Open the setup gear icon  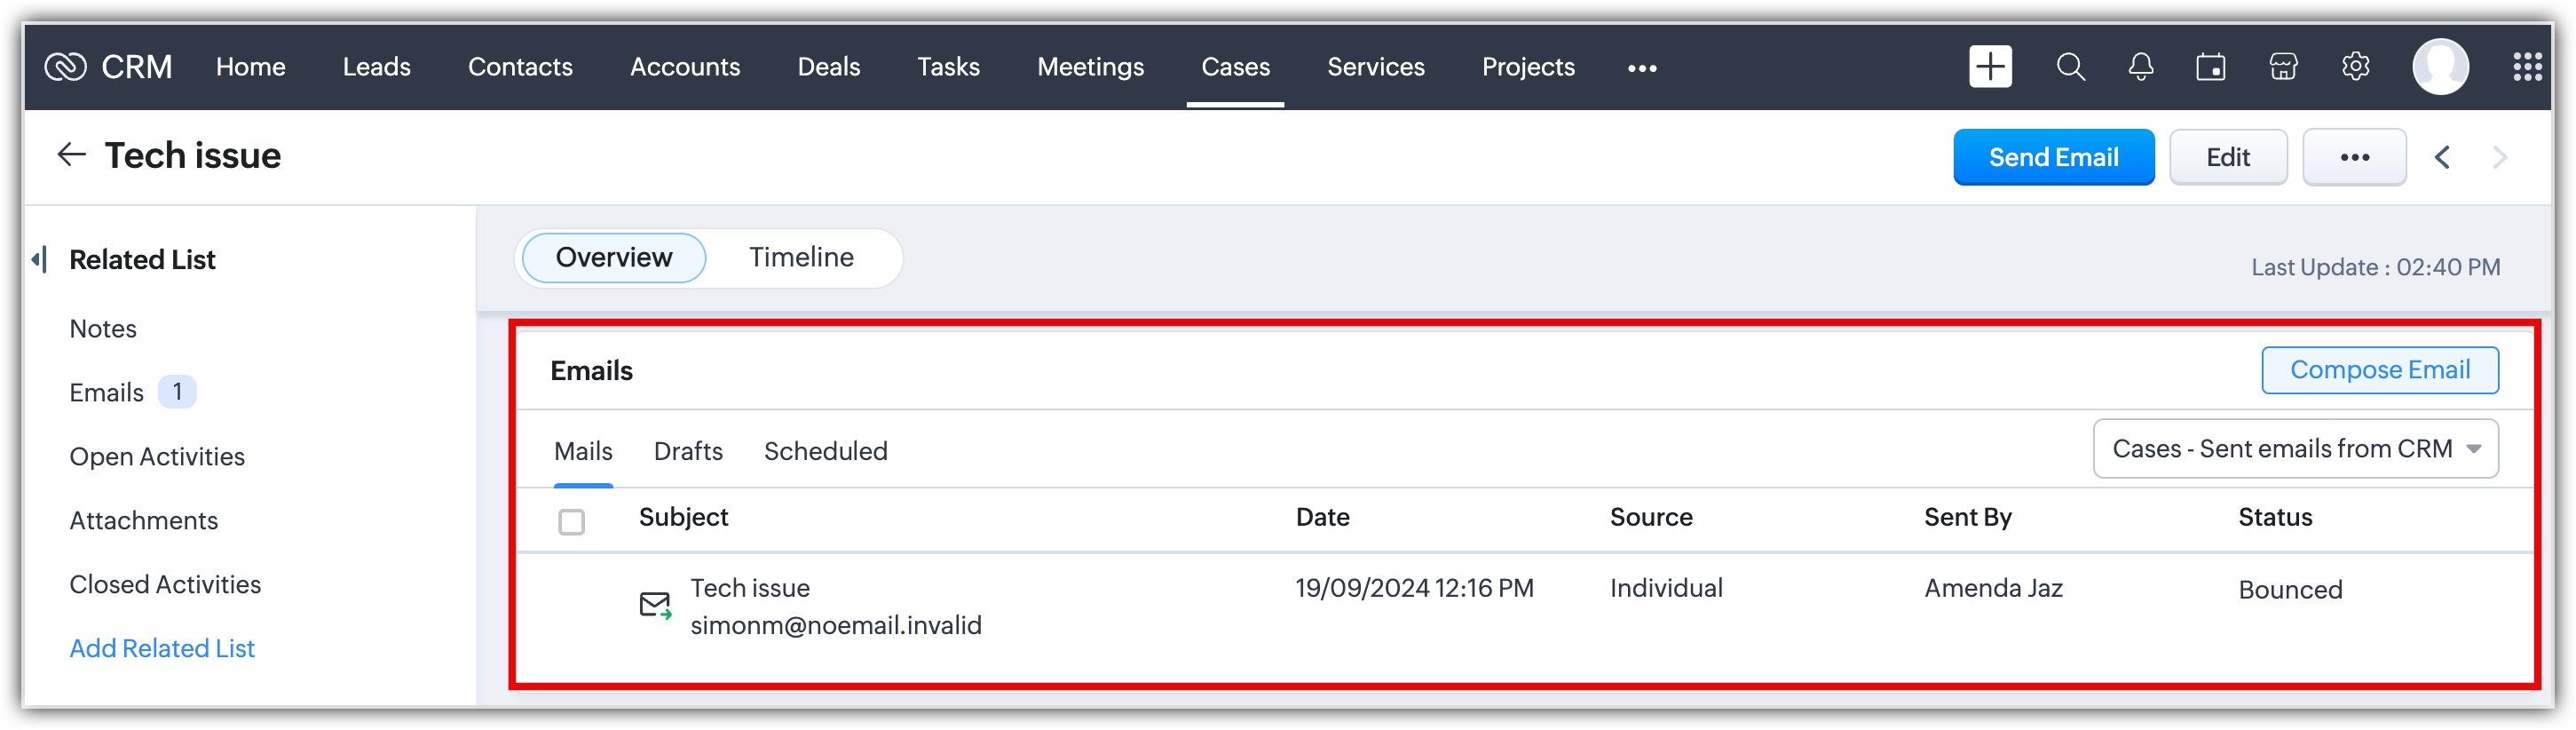2355,67
